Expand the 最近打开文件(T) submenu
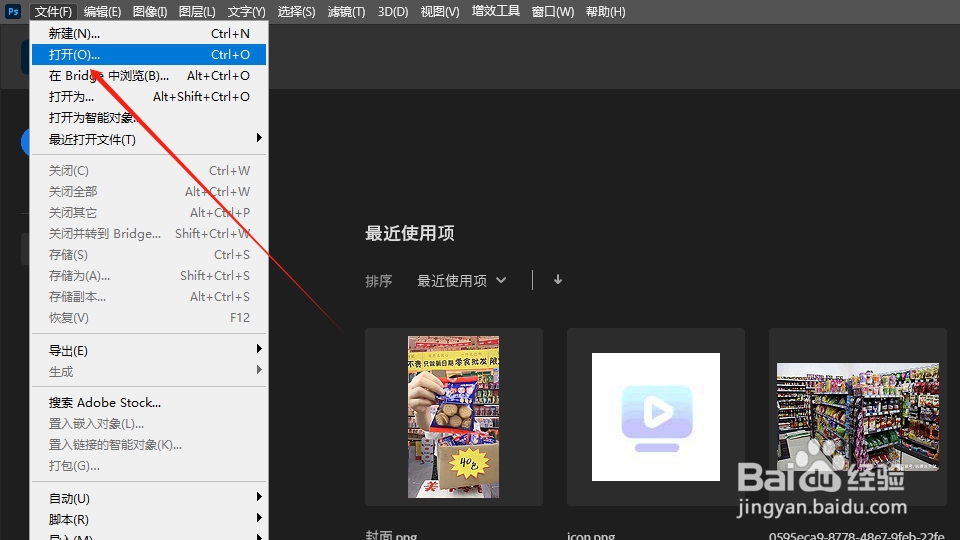The image size is (960, 540). 149,139
